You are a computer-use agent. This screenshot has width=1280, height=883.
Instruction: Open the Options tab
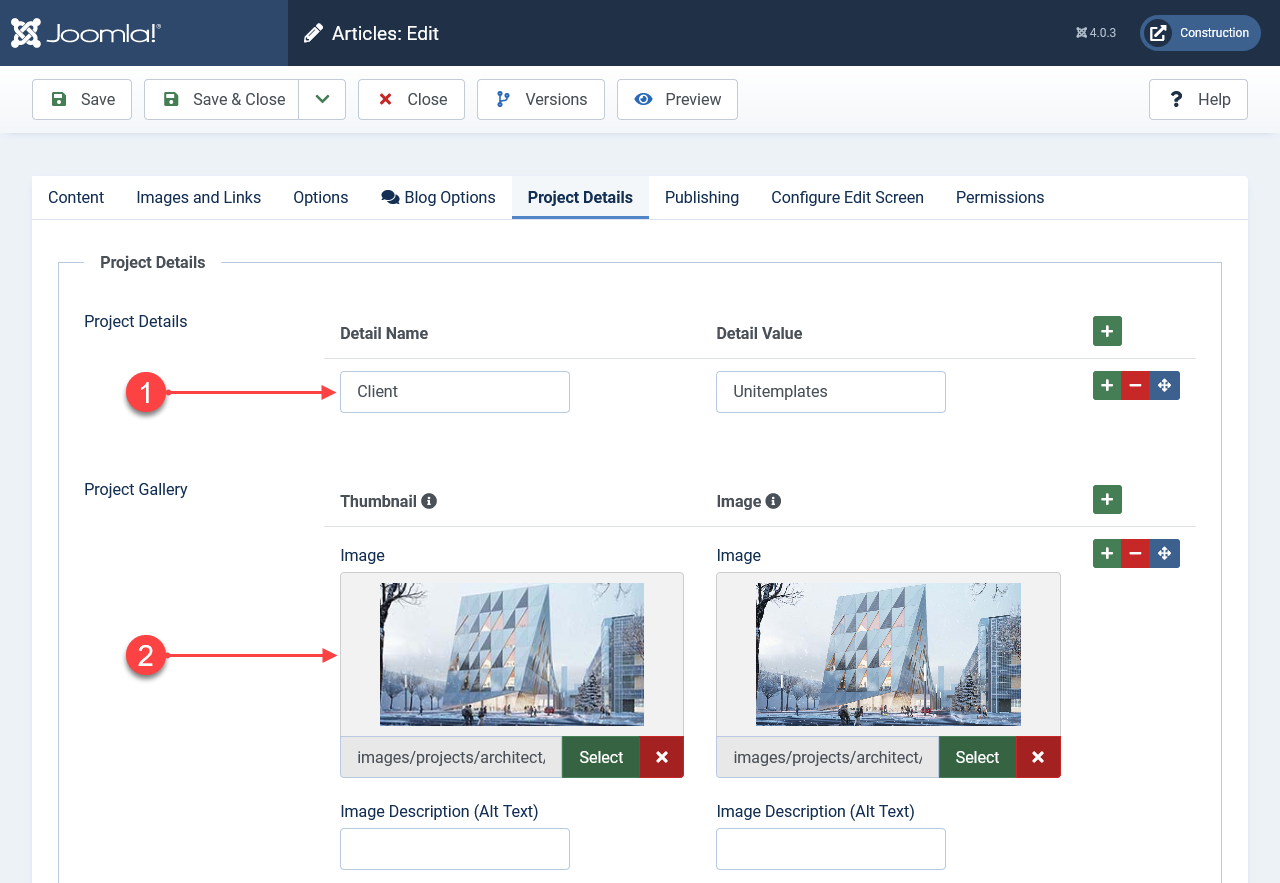tap(321, 197)
